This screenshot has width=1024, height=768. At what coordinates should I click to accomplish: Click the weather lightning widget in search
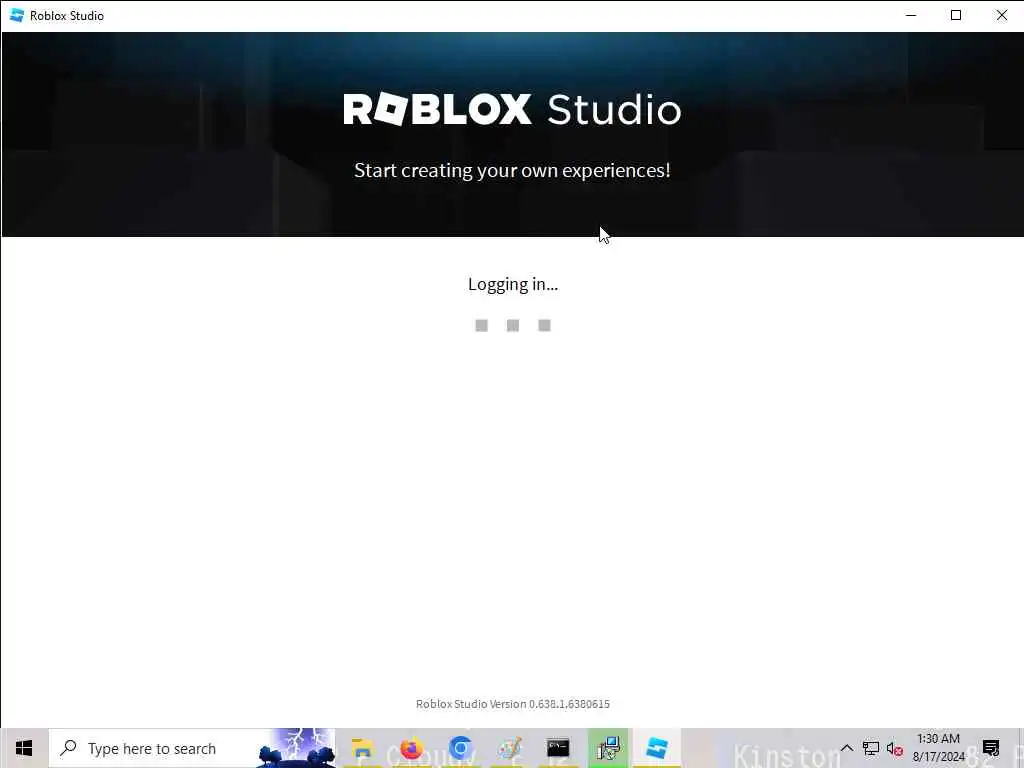tap(296, 748)
